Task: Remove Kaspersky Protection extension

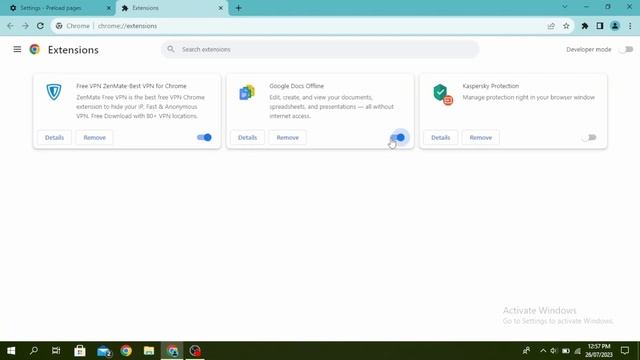Action: pos(480,138)
